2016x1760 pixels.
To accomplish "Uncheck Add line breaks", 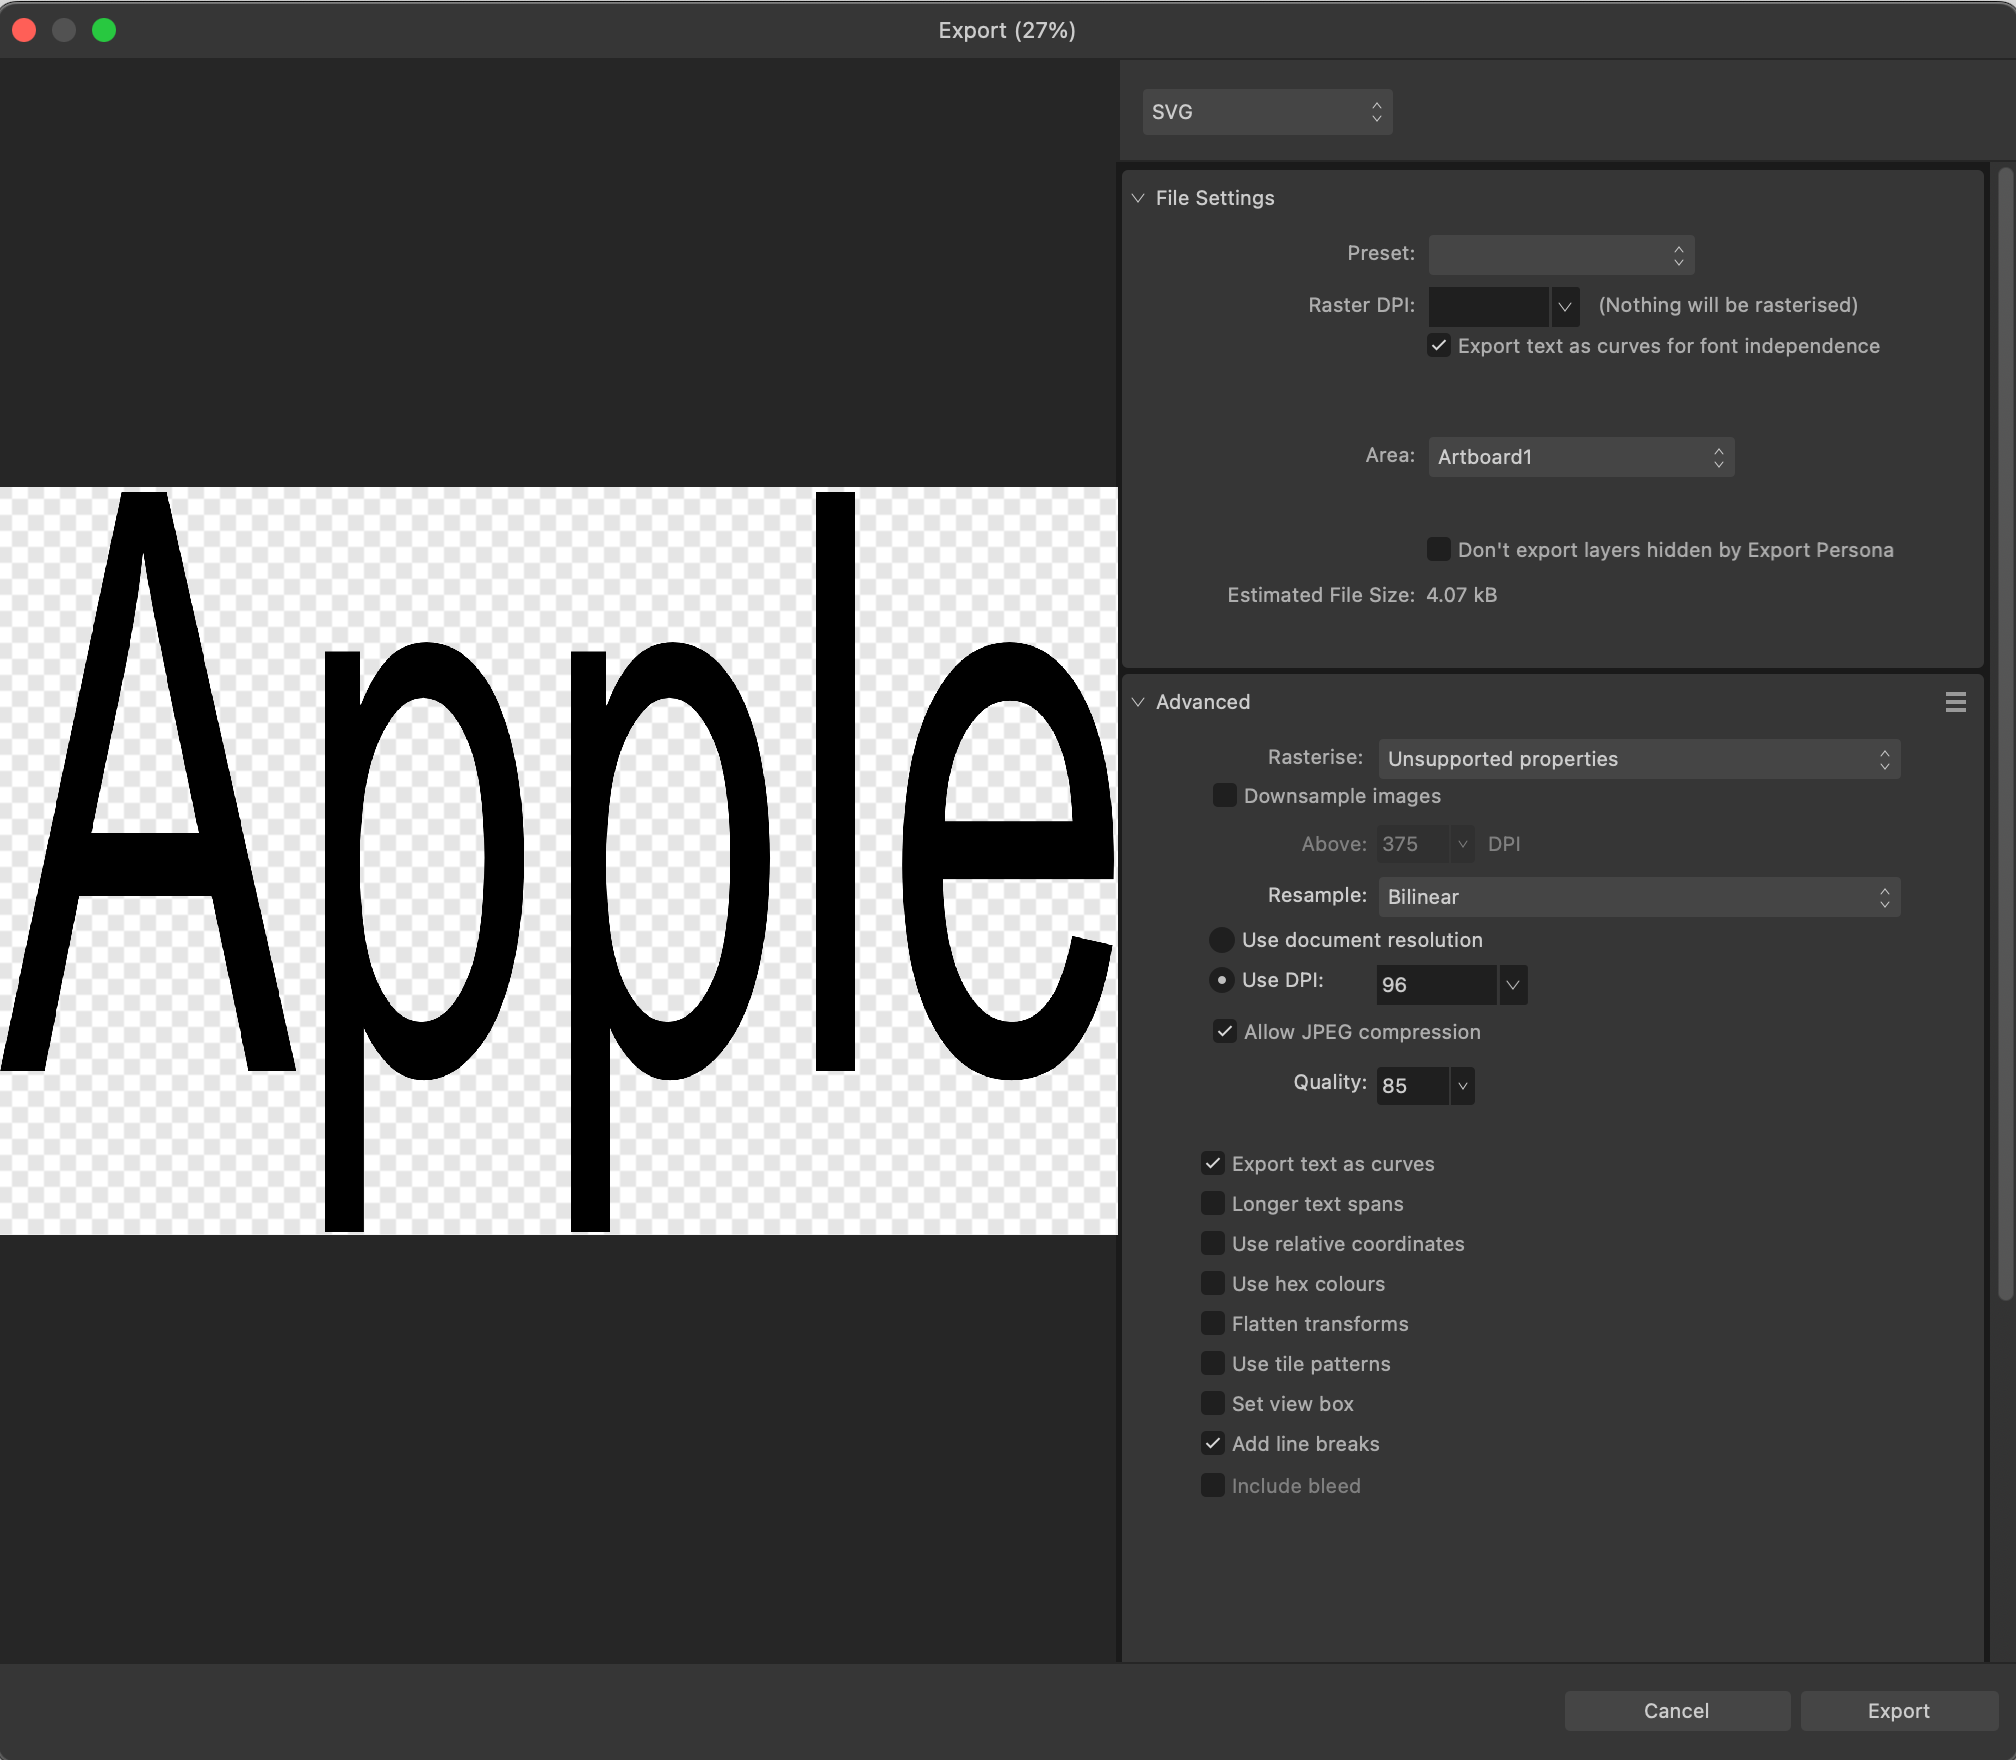I will [1213, 1443].
